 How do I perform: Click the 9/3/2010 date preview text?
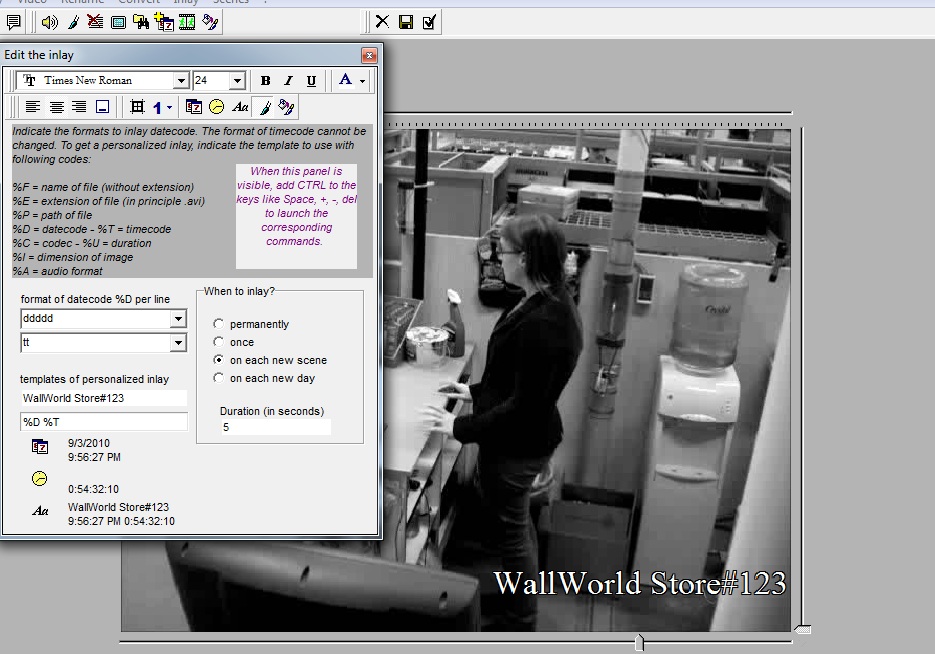click(89, 443)
